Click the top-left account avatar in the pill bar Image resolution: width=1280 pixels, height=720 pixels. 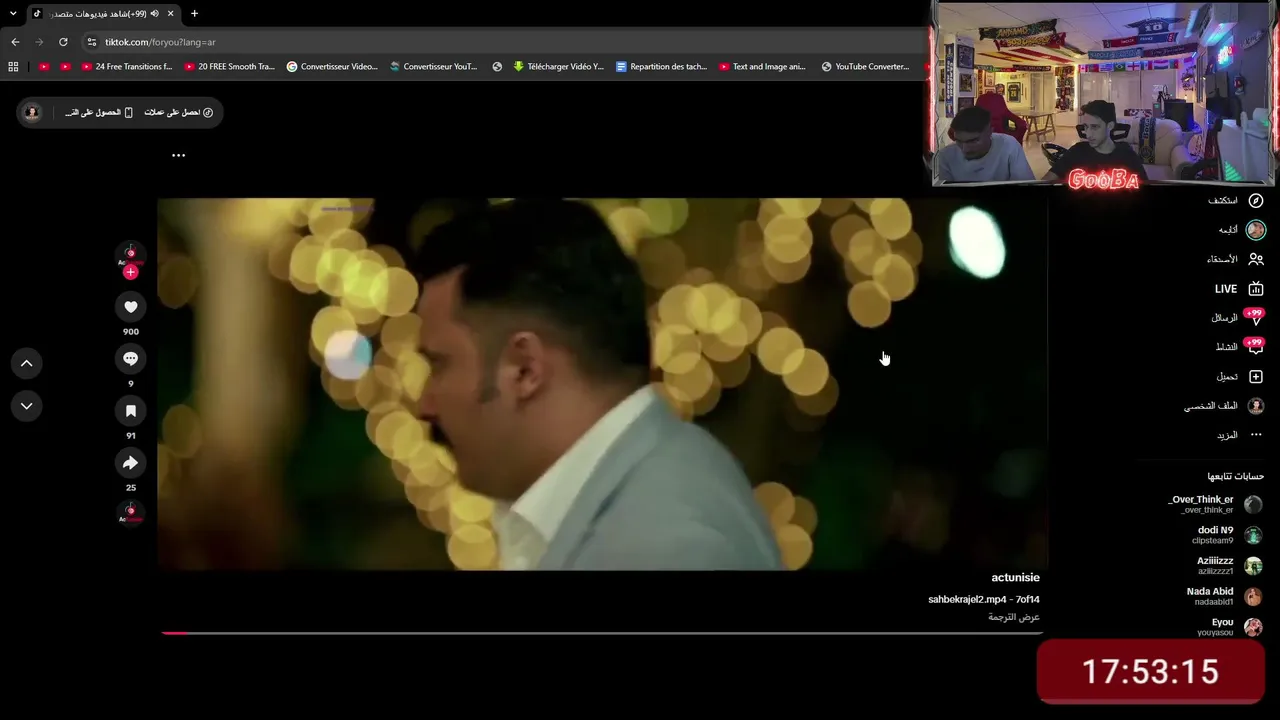pos(32,112)
